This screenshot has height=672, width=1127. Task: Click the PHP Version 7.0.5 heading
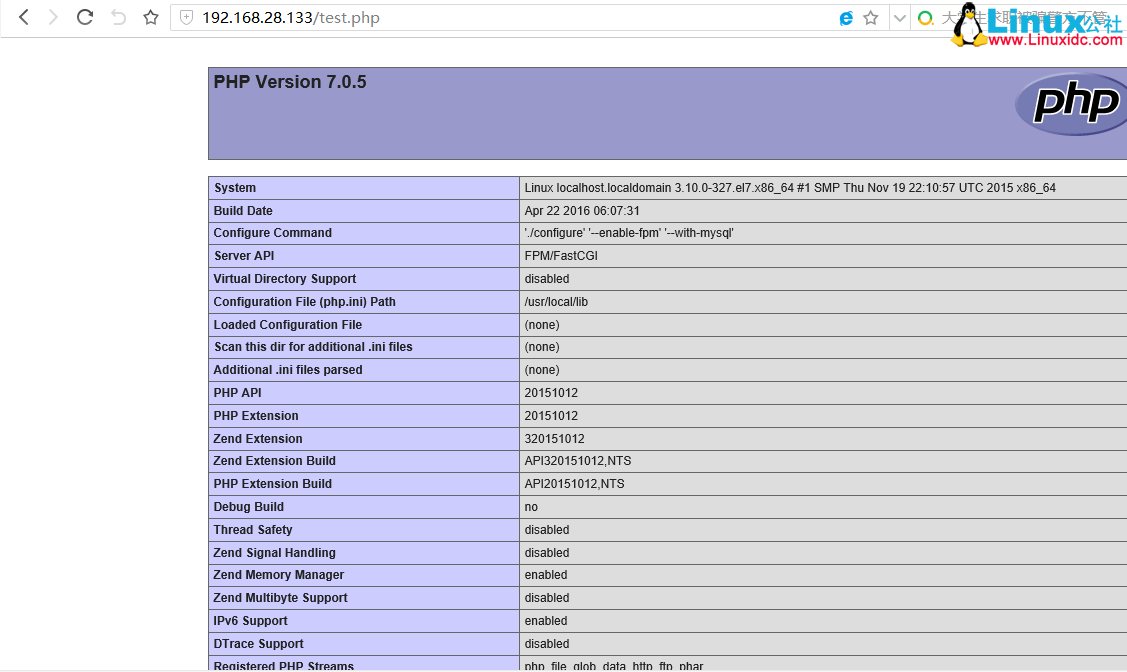click(x=289, y=82)
